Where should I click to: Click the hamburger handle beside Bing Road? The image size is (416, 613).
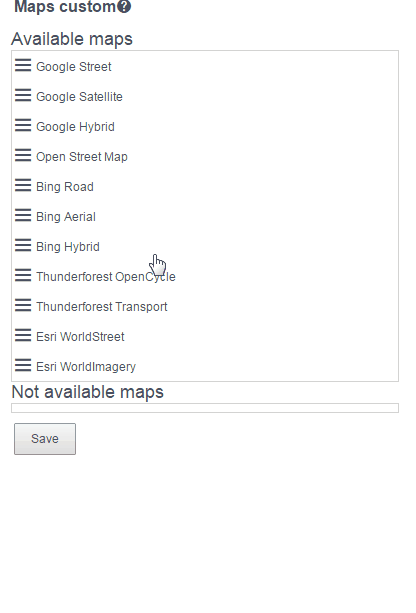[x=23, y=185]
